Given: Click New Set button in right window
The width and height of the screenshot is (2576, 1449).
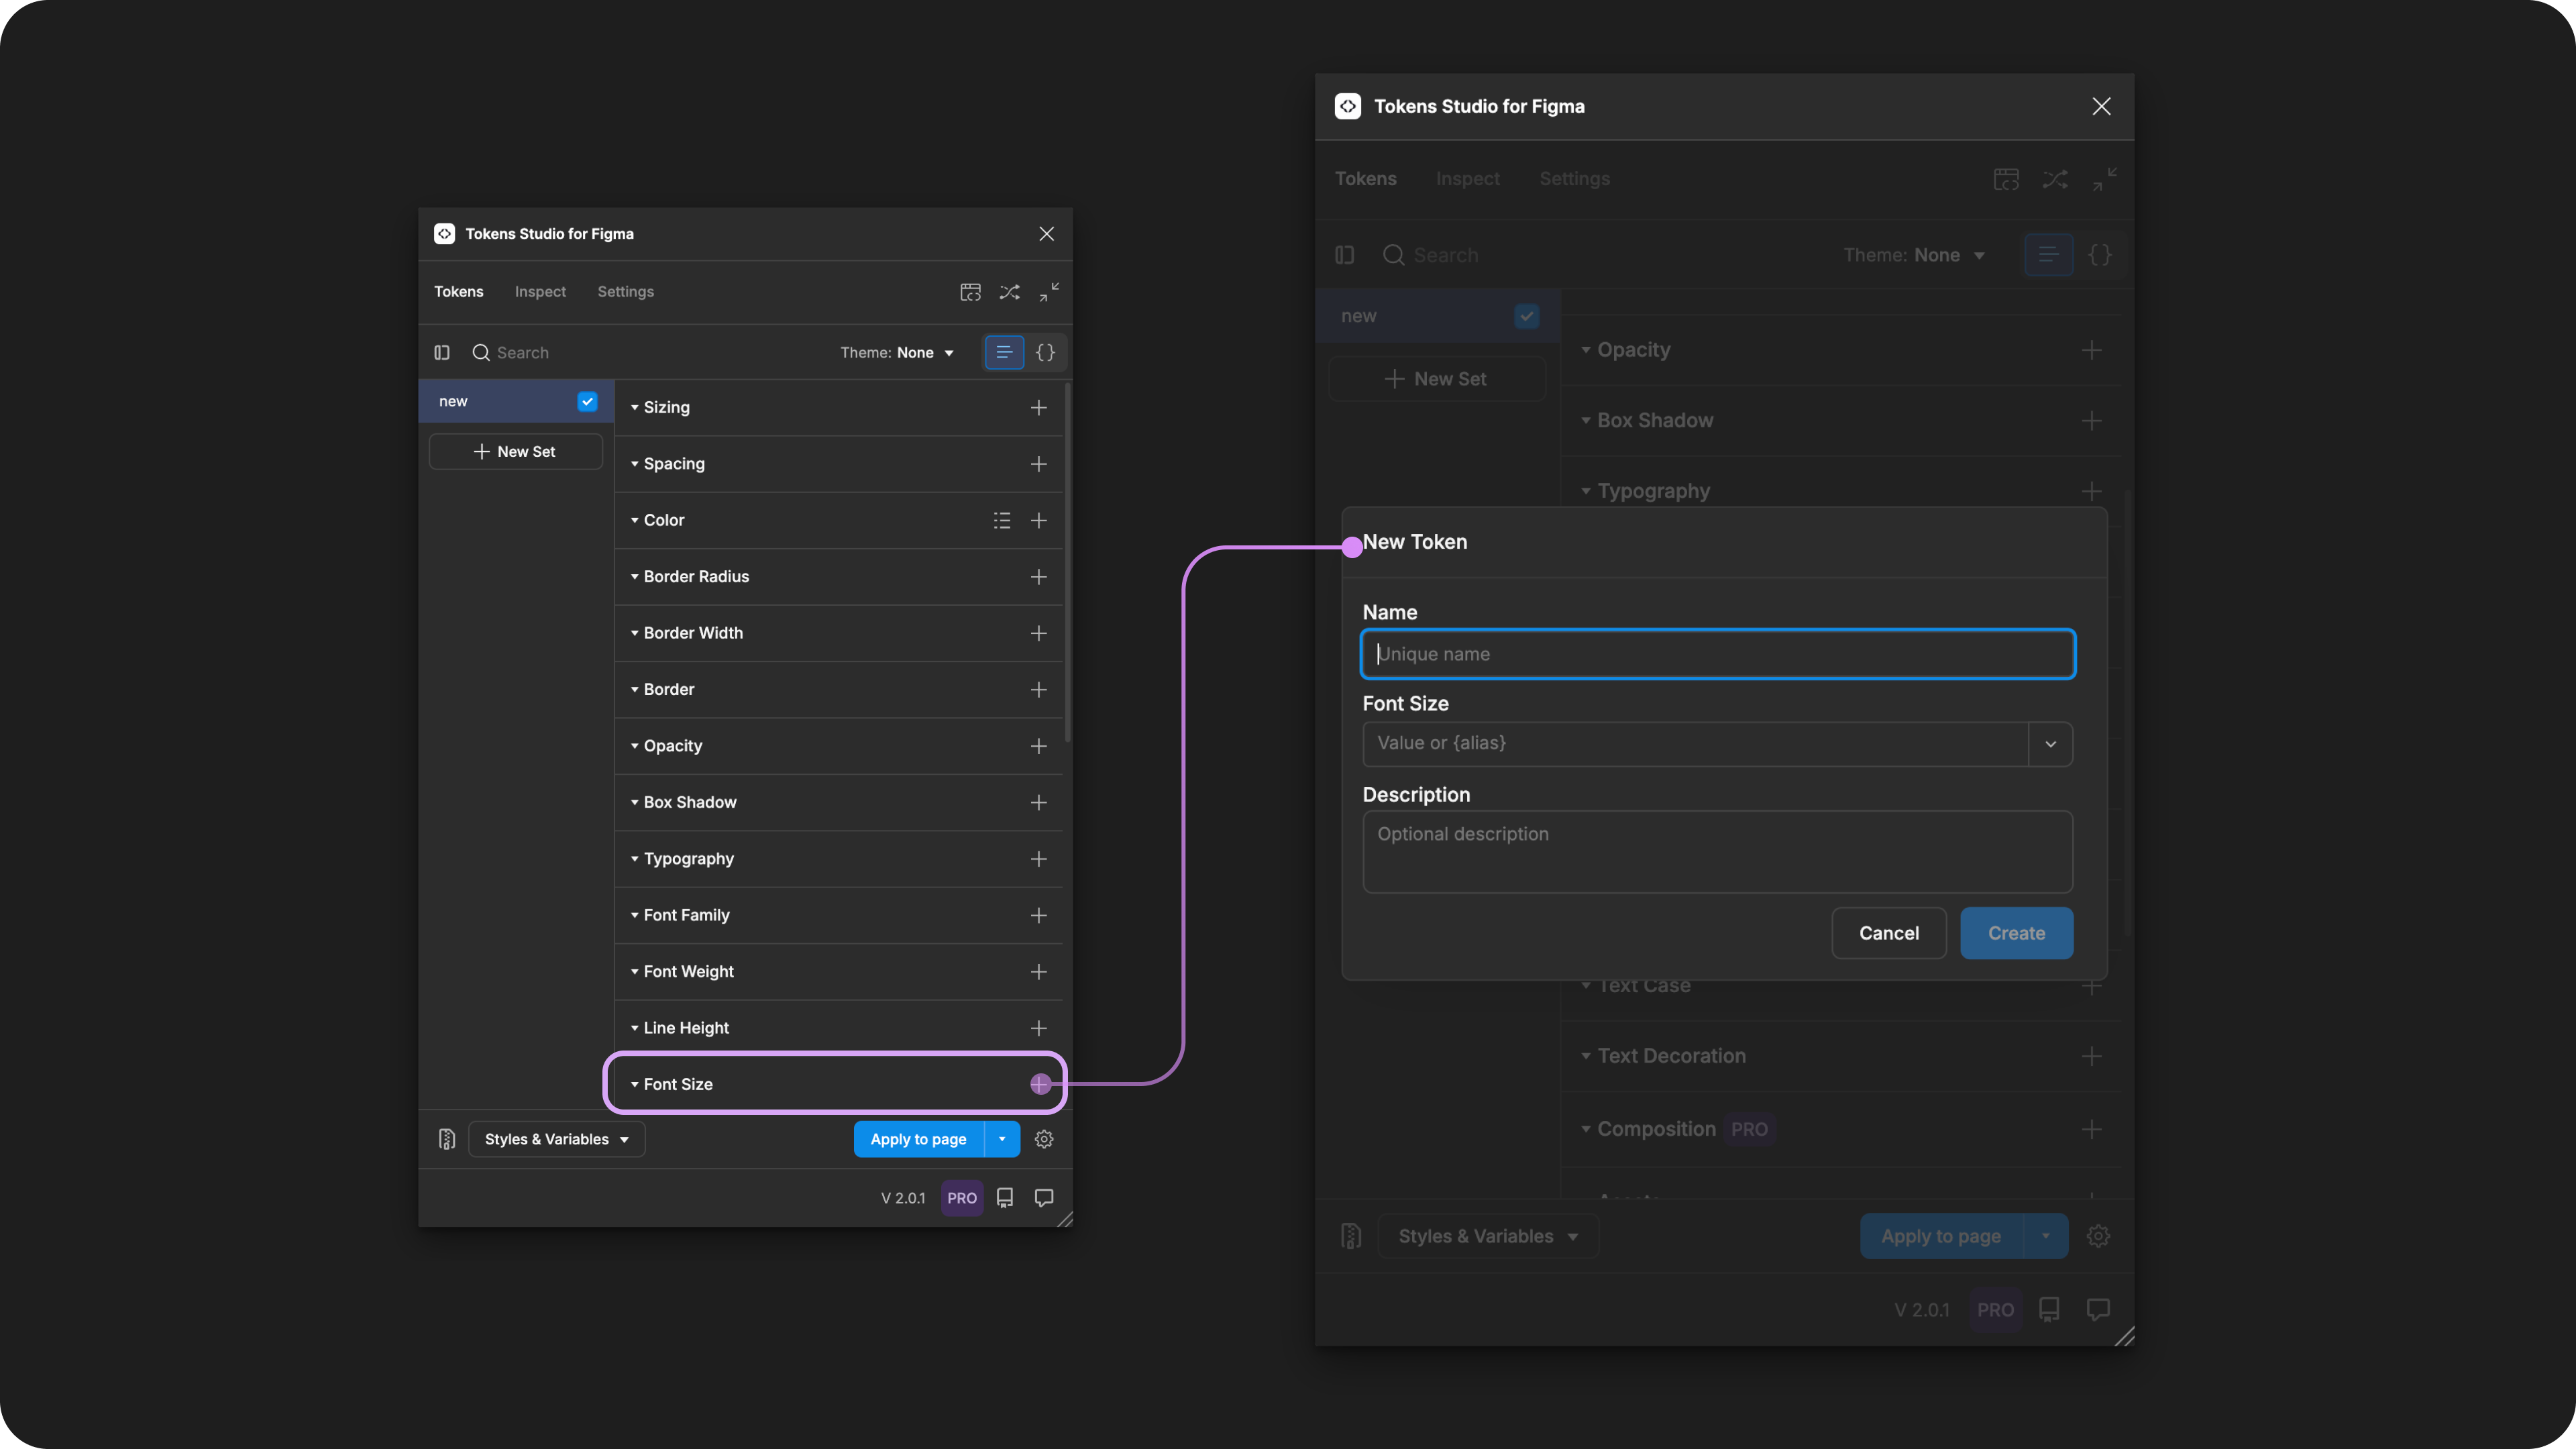Looking at the screenshot, I should [1436, 379].
